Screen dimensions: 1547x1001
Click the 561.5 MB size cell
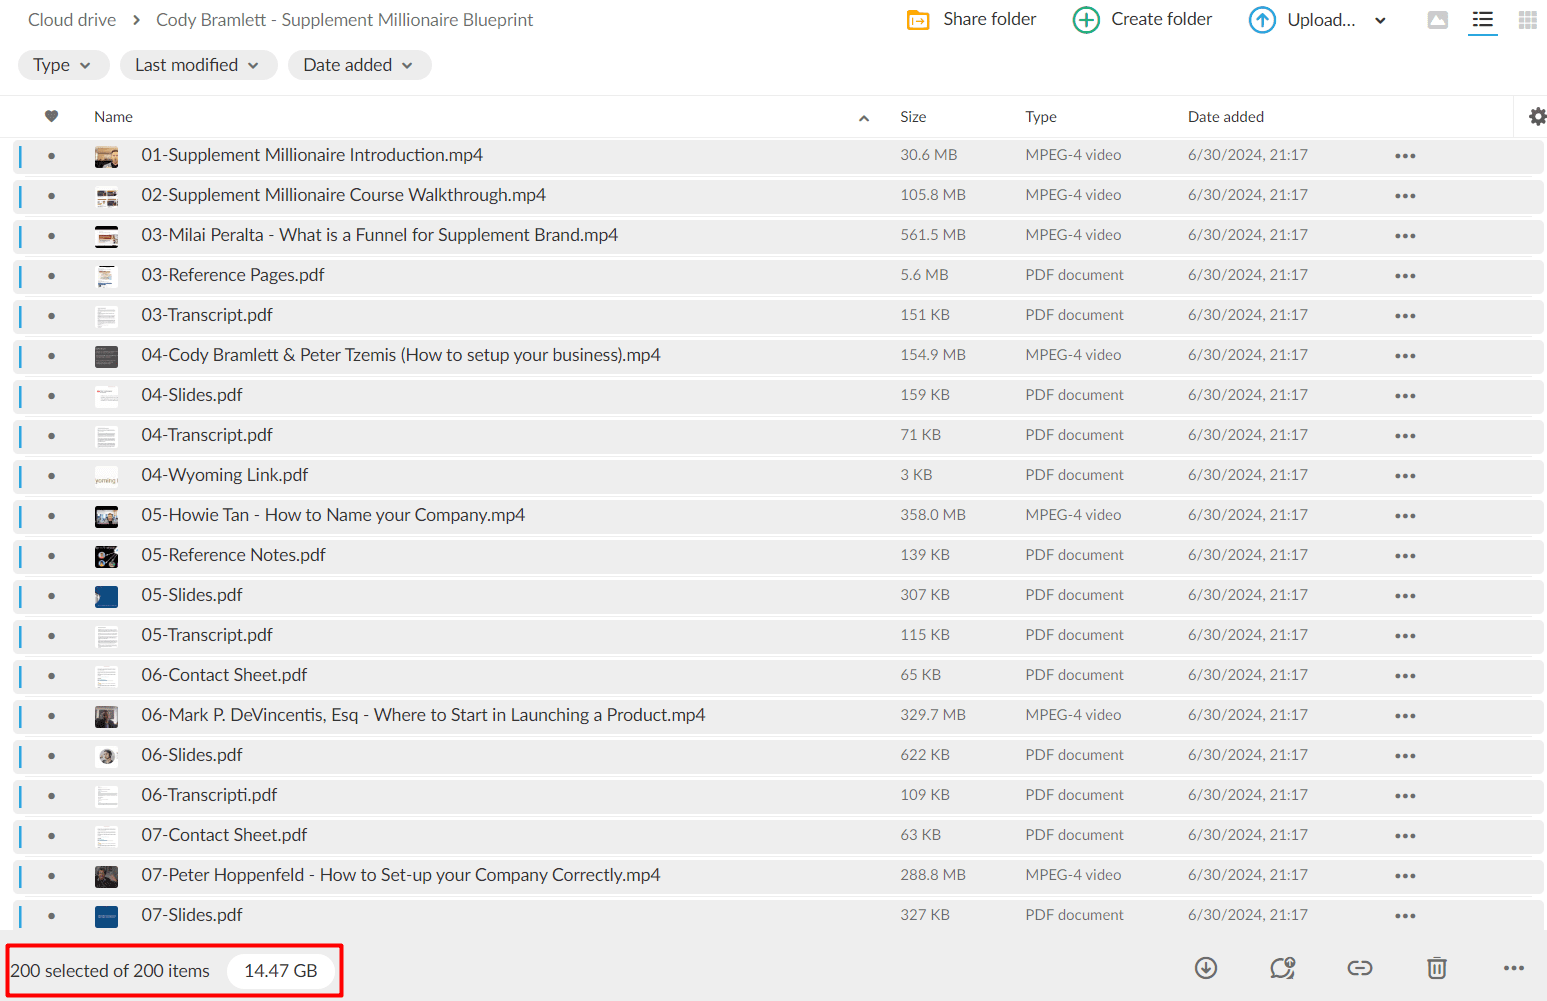tap(933, 235)
